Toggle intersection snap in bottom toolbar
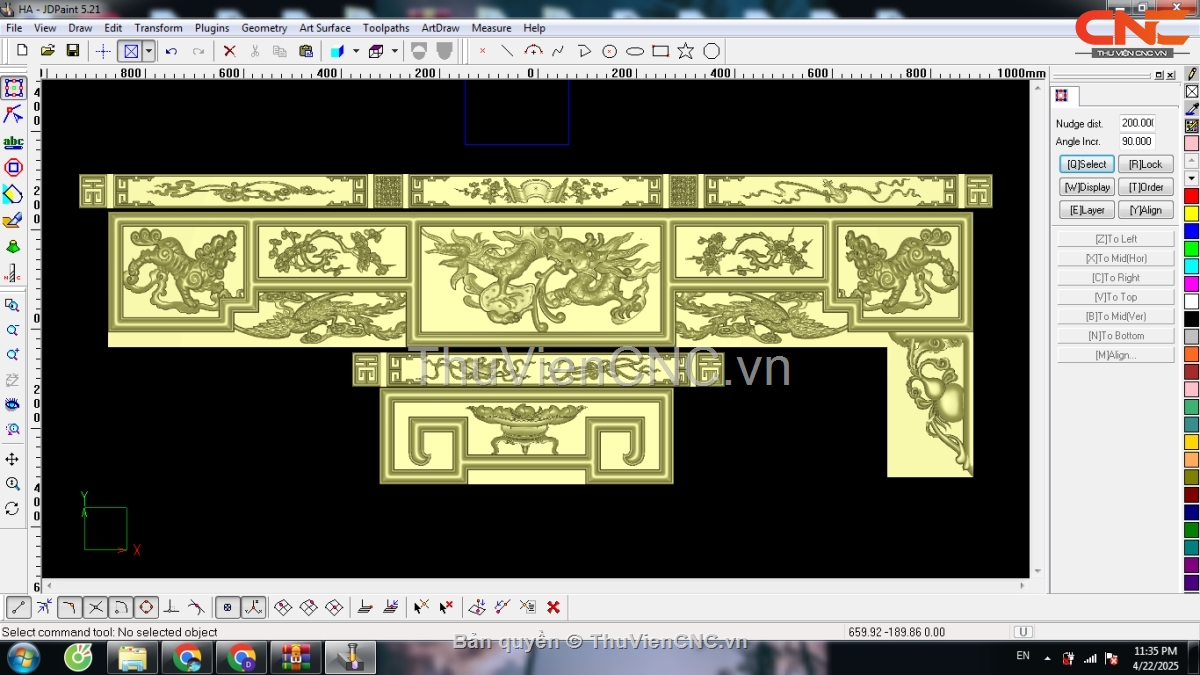1200x675 pixels. 95,607
